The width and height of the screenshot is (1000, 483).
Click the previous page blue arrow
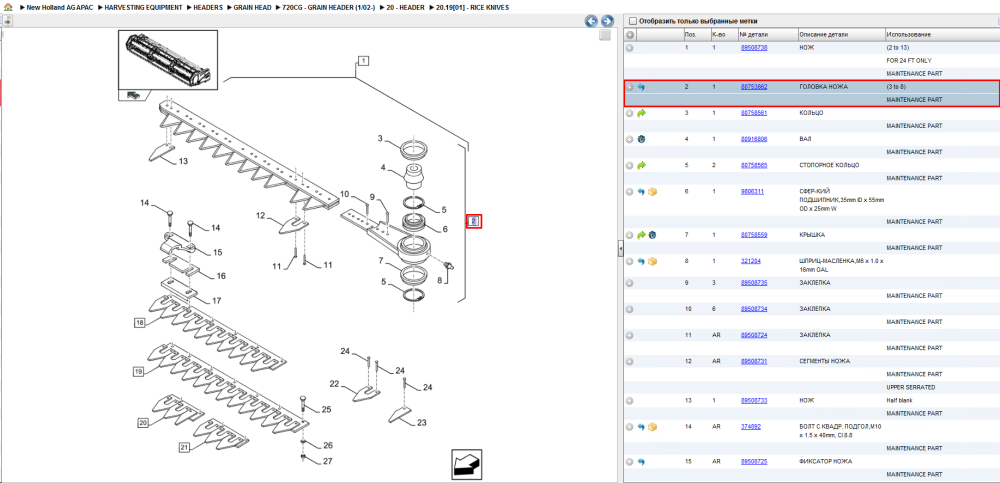(591, 21)
